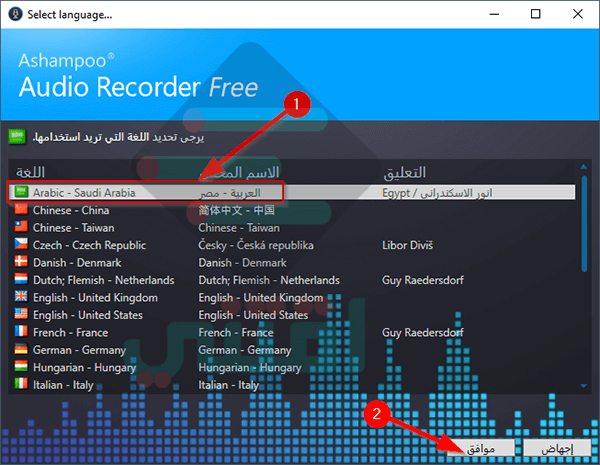
Task: Minimize the Select language window
Action: [494, 14]
